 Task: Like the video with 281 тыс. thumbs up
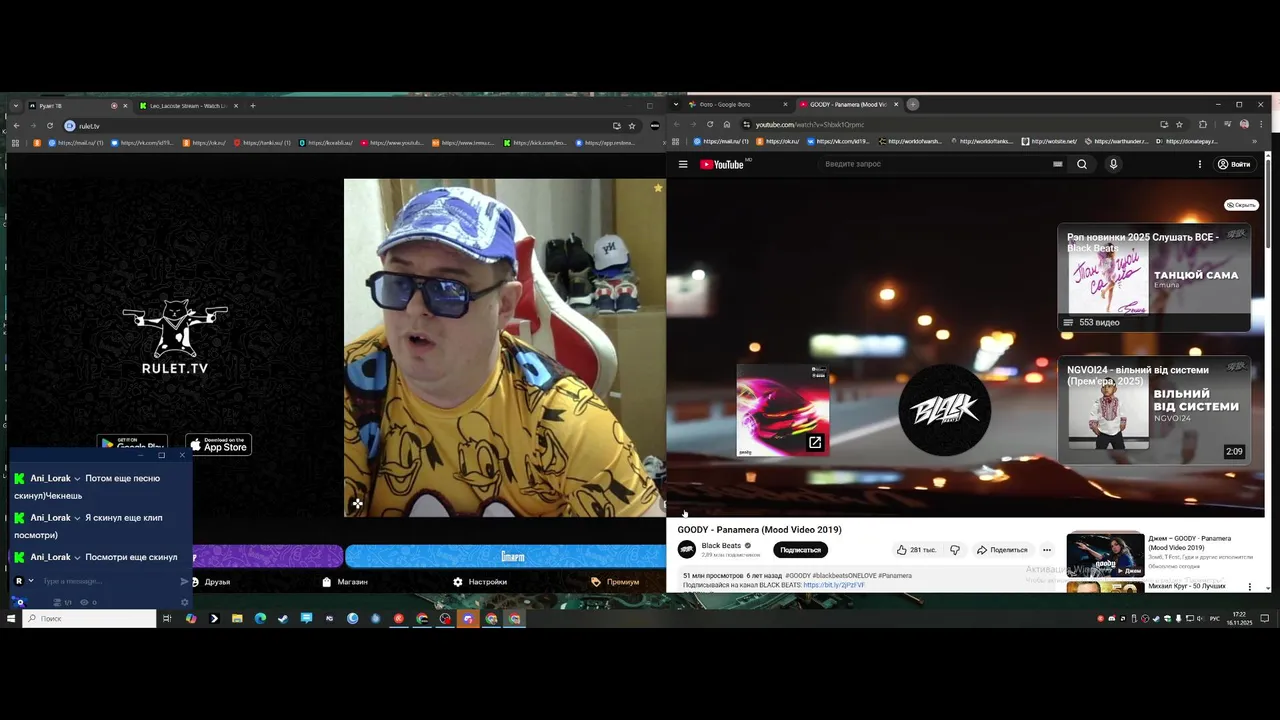[x=915, y=550]
